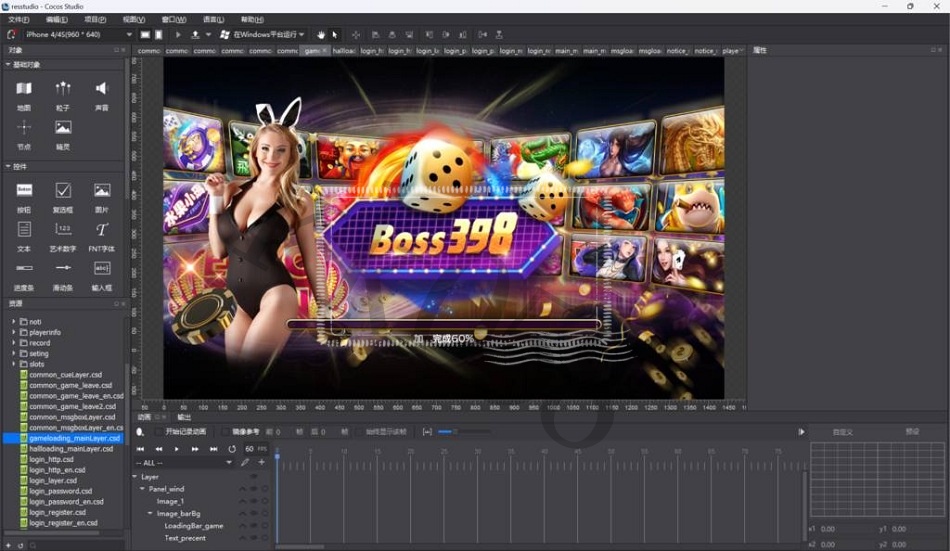Toggle lock circle for Text_precent row

click(265, 538)
